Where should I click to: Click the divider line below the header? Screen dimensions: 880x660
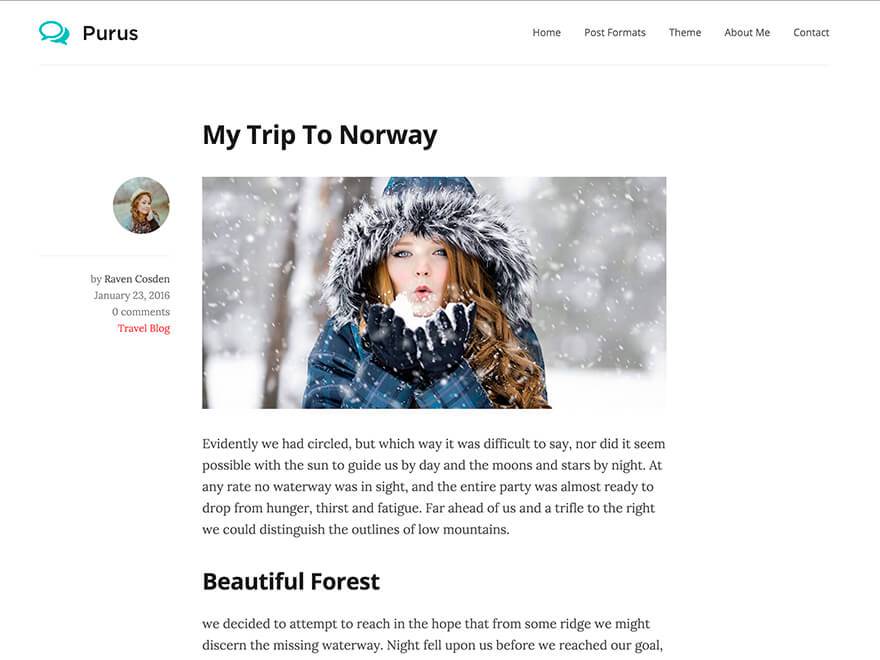[434, 65]
